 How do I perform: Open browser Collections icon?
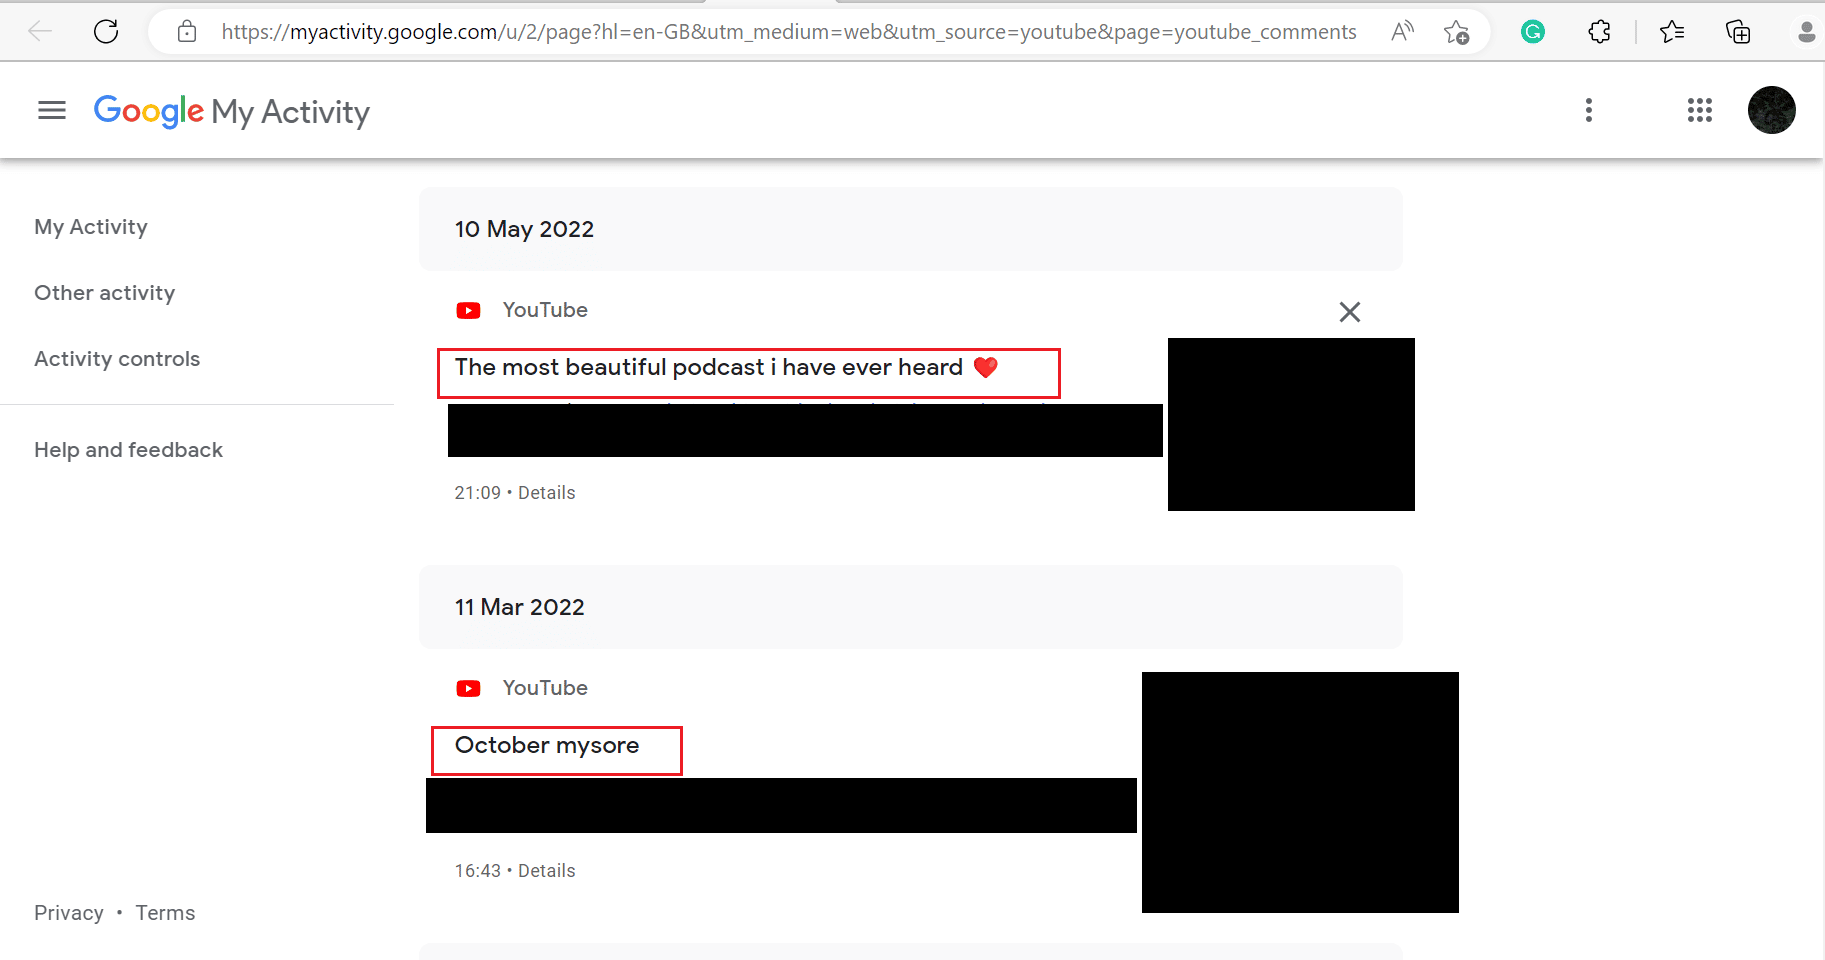click(x=1738, y=32)
